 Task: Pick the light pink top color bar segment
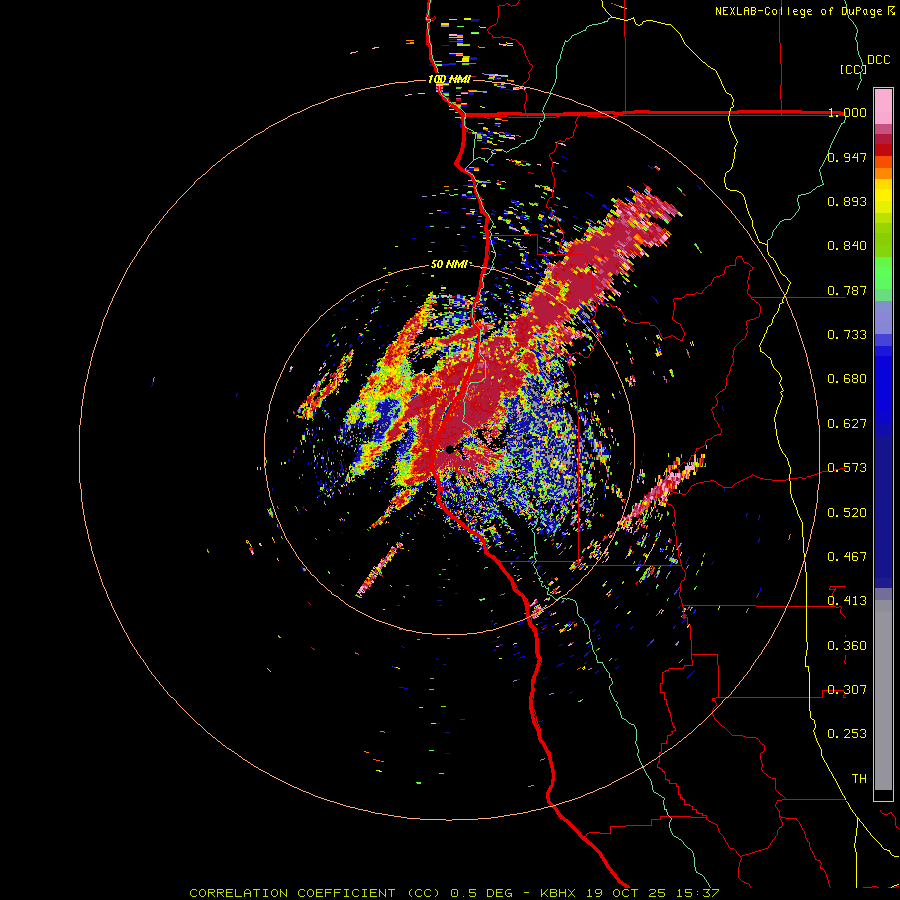coord(883,107)
